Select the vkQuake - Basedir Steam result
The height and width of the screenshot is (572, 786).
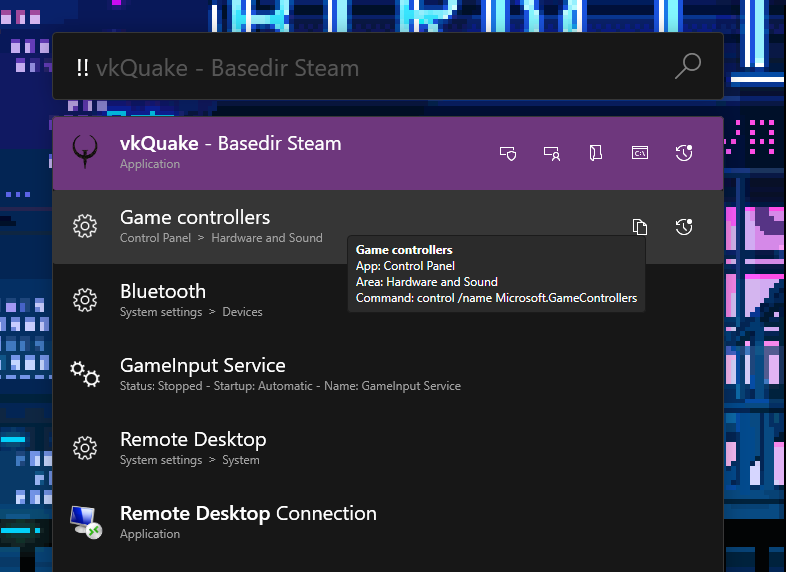388,153
